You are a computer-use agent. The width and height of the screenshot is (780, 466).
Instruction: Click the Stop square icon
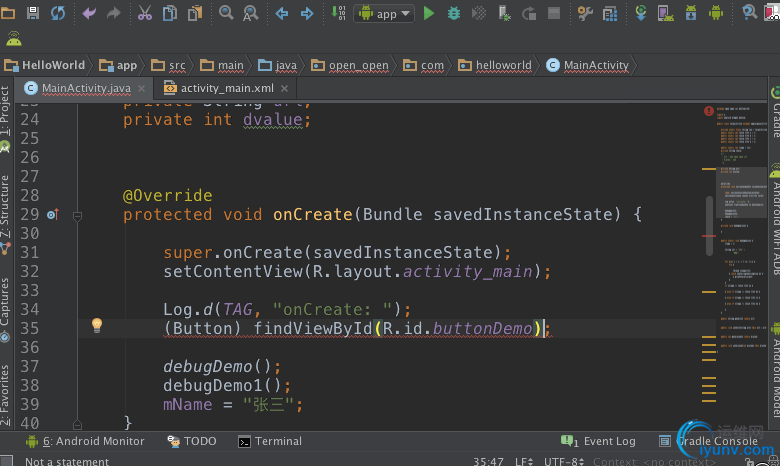click(554, 13)
